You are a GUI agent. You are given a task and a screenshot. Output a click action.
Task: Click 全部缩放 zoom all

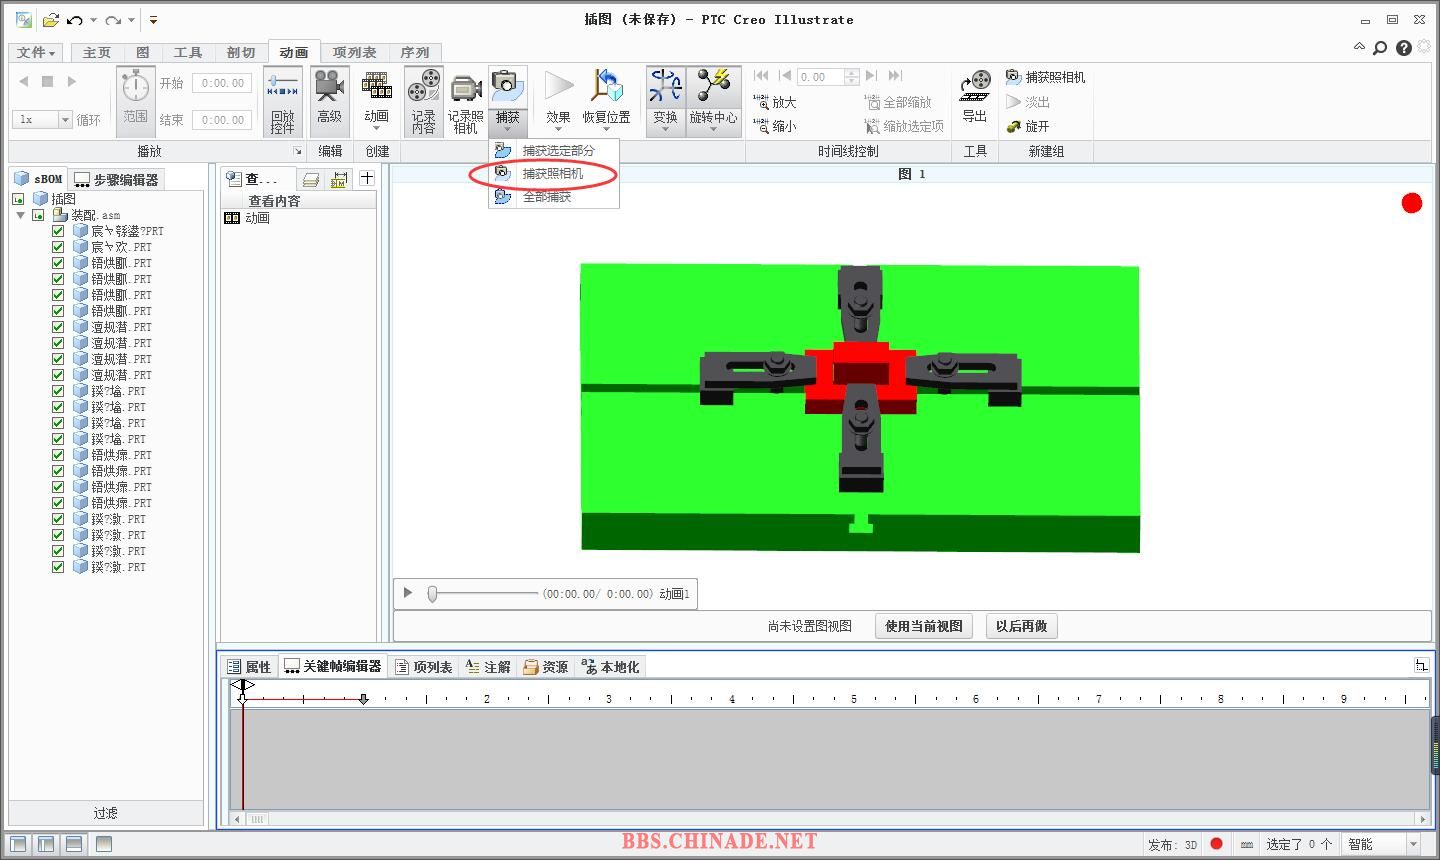point(898,102)
